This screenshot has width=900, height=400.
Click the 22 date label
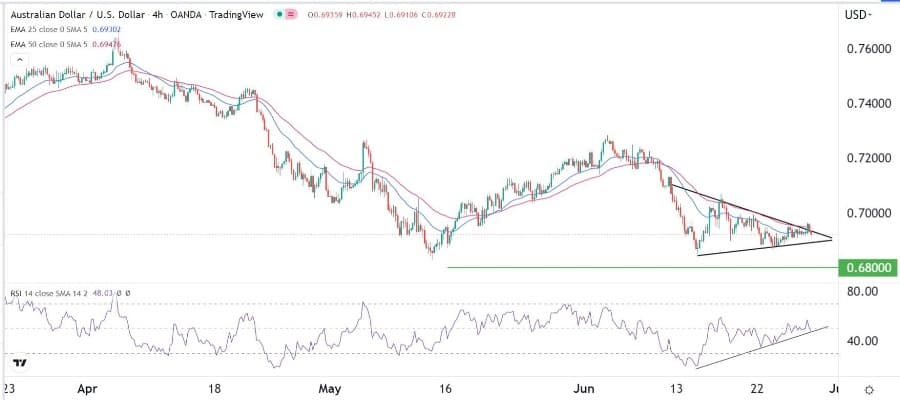[x=758, y=389]
